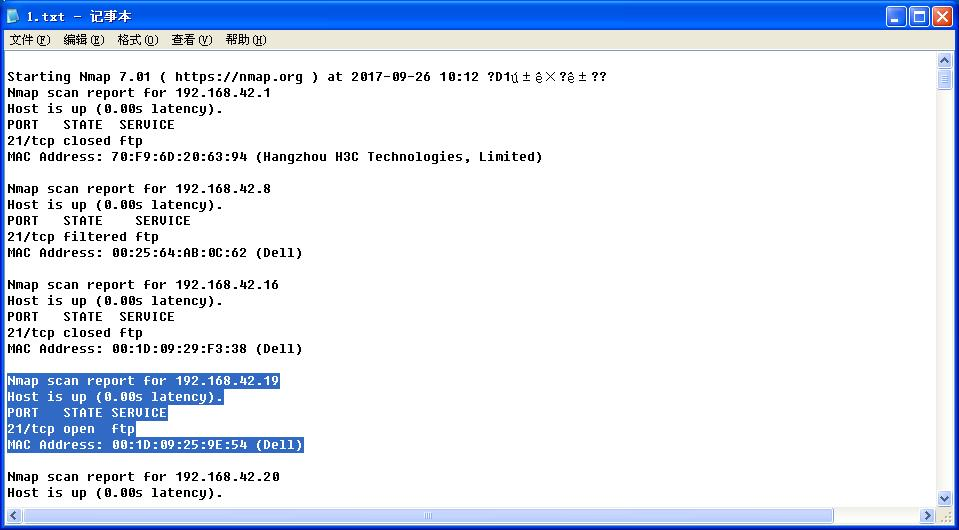Click the highlighted '21/tcp open ftp' line
Screen dimensions: 959x530
(70, 429)
